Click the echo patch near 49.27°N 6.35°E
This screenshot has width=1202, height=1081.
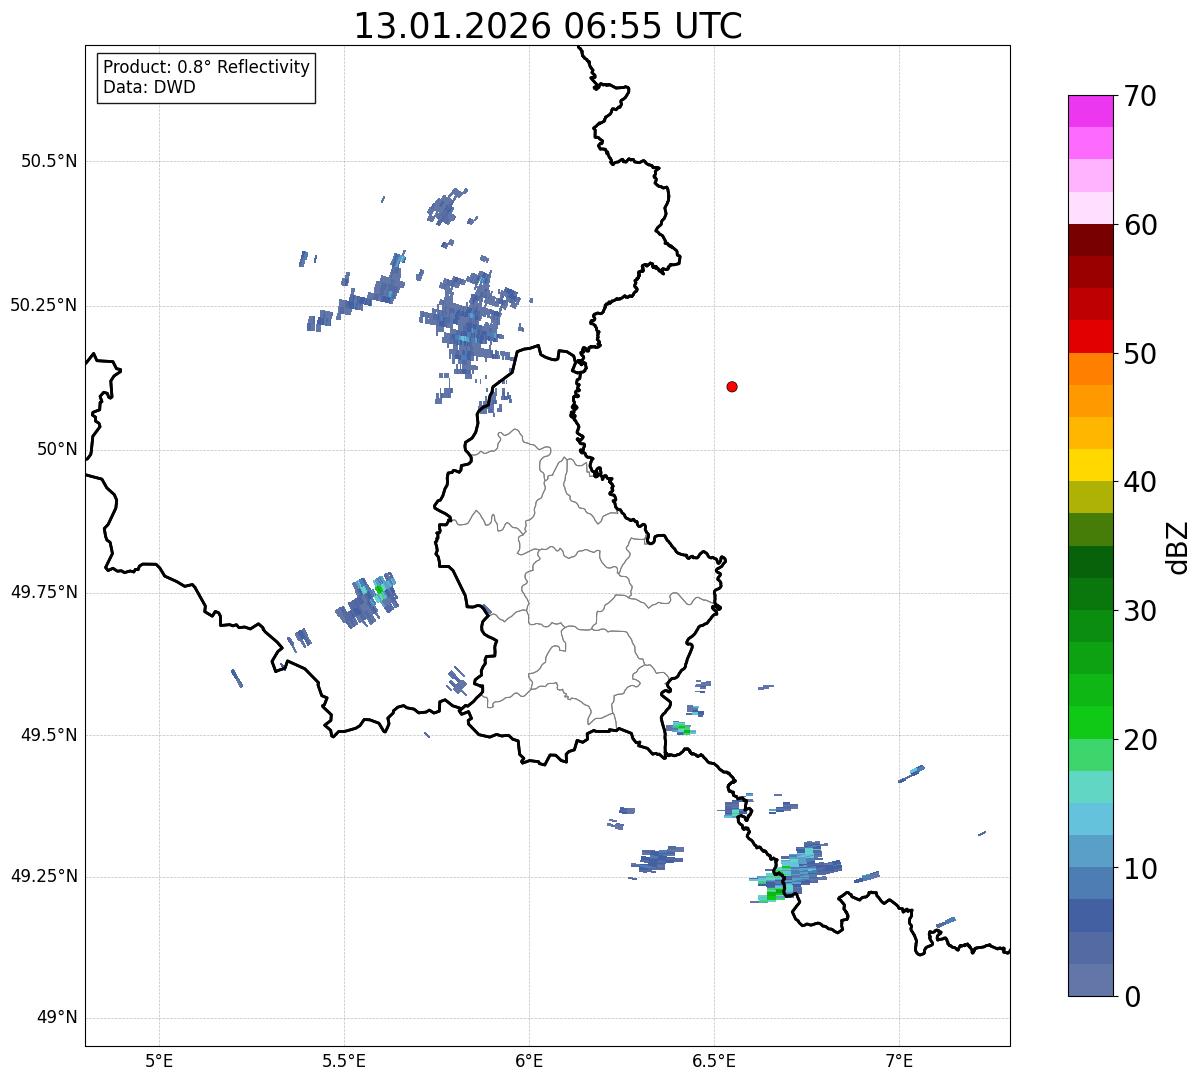coord(658,859)
